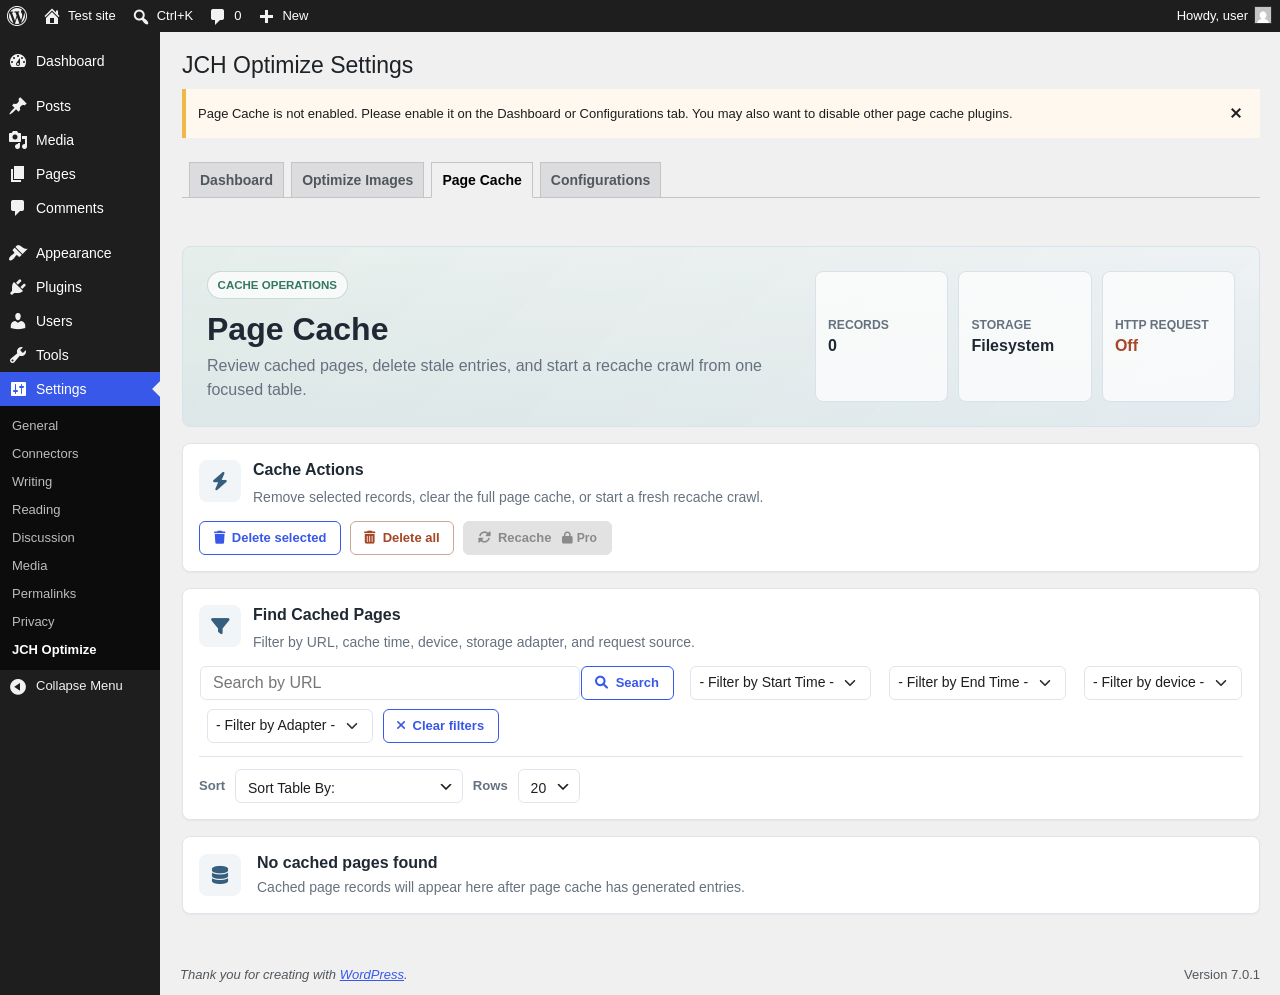Open Discussion settings submenu
Image resolution: width=1280 pixels, height=995 pixels.
tap(43, 538)
